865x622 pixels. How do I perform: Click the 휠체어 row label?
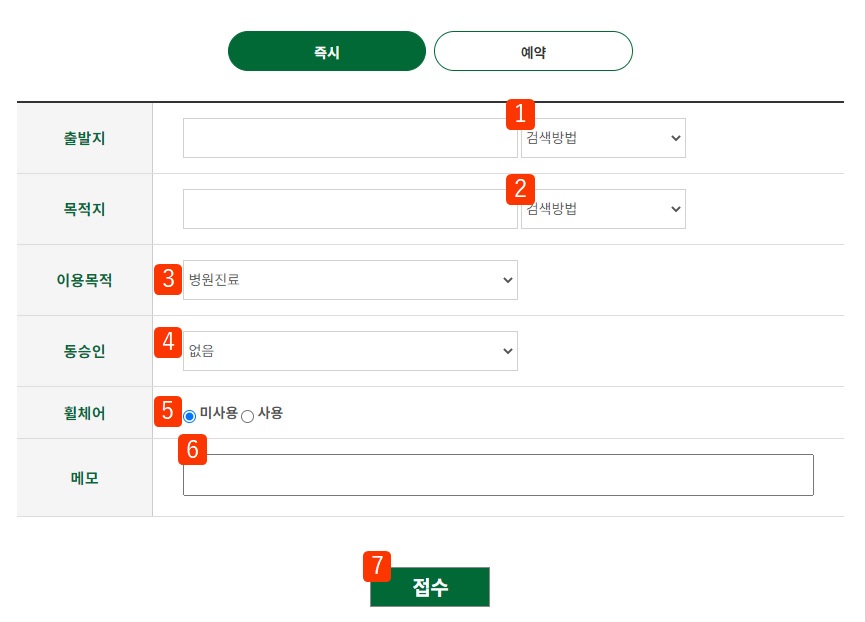pyautogui.click(x=84, y=414)
